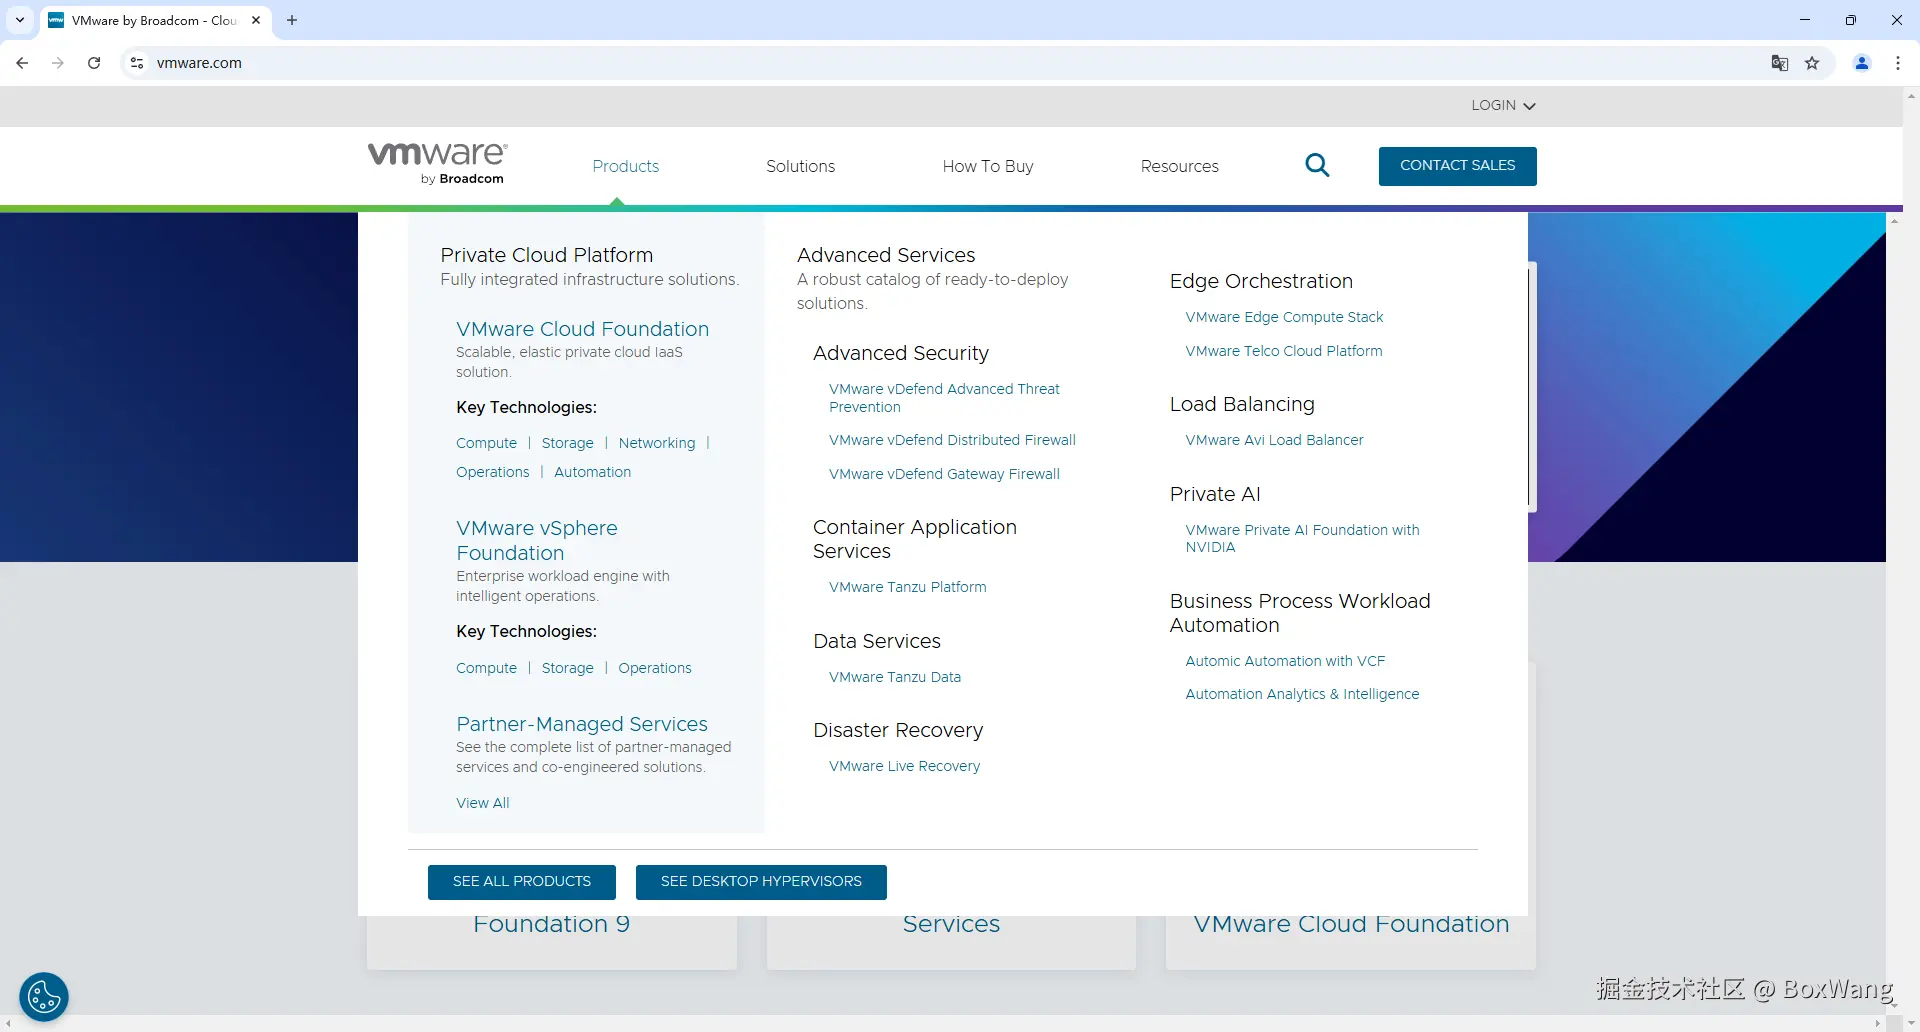Click the Edge Orchestration heading

click(1261, 281)
